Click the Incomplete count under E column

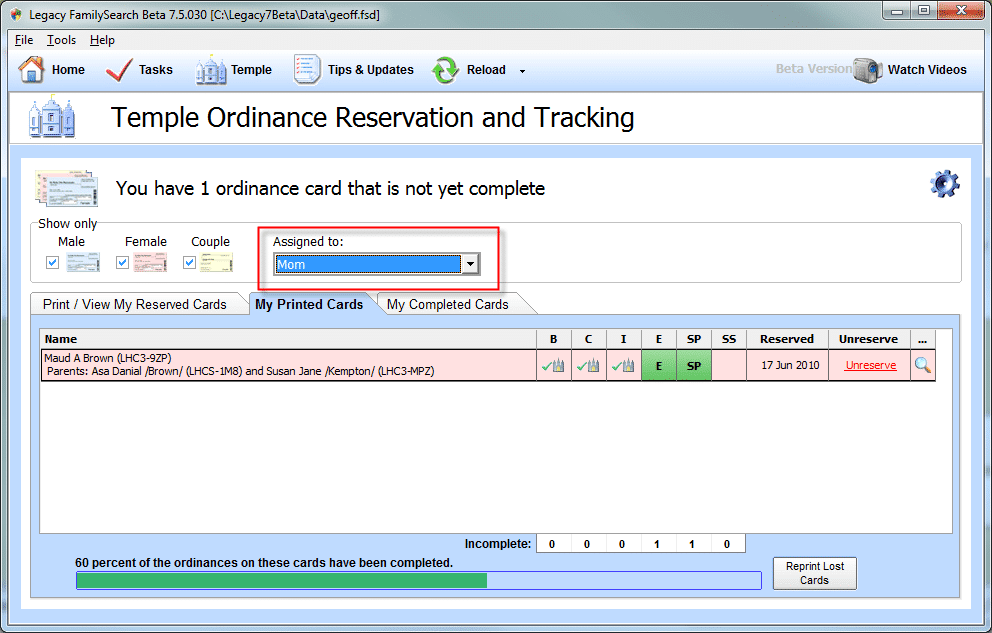657,544
